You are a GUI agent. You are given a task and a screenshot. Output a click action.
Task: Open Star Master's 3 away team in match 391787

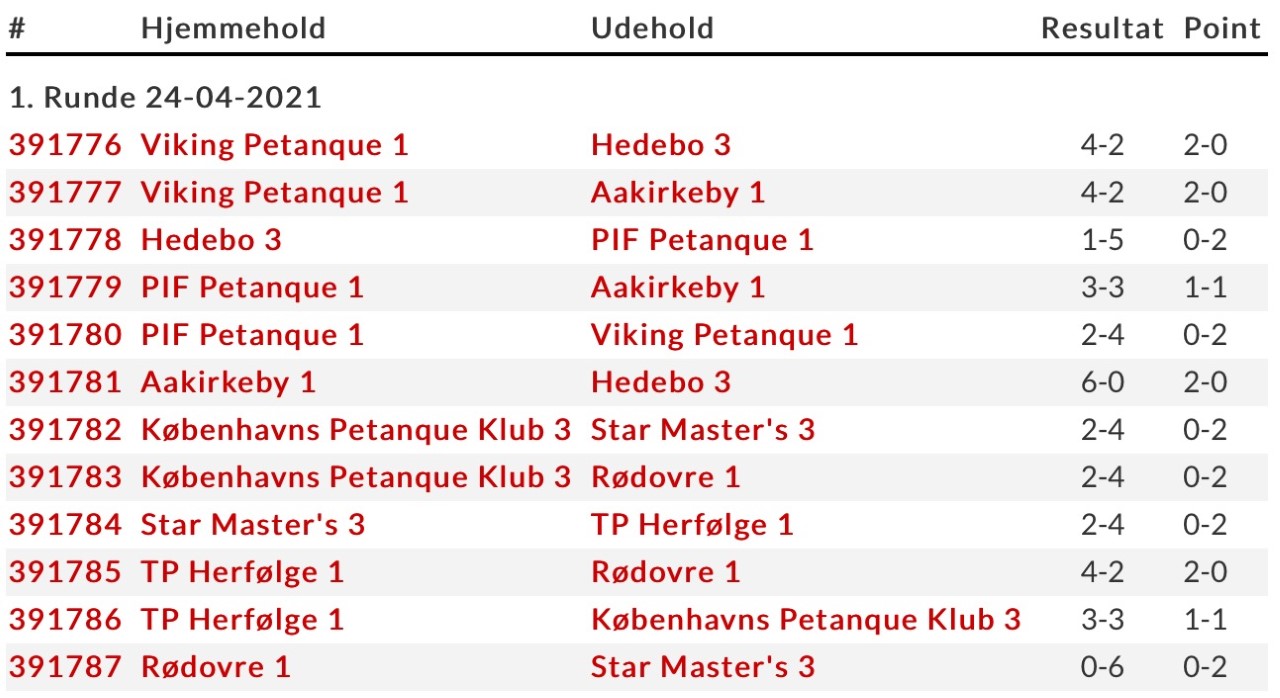703,667
